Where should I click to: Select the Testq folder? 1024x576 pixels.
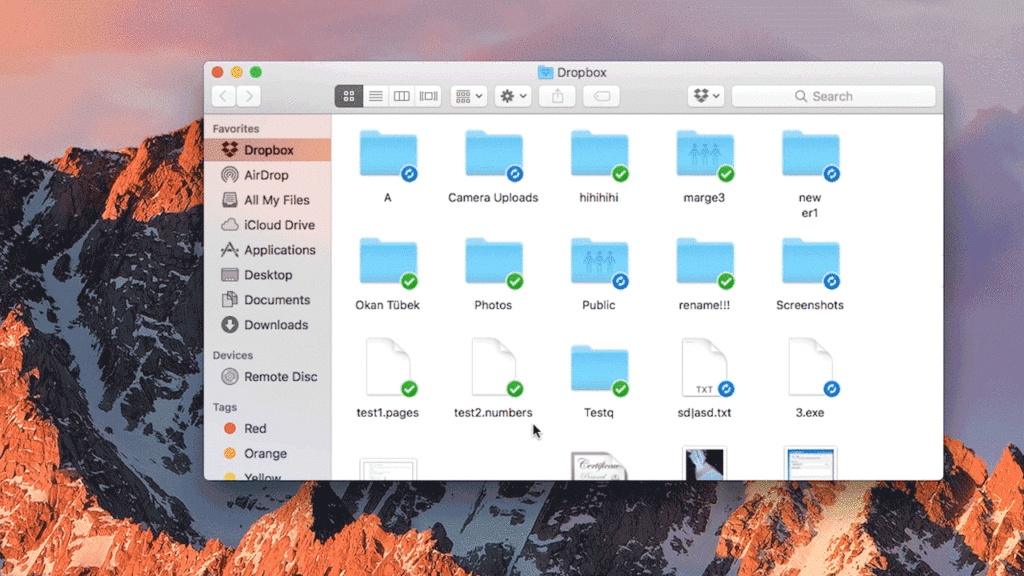[600, 370]
